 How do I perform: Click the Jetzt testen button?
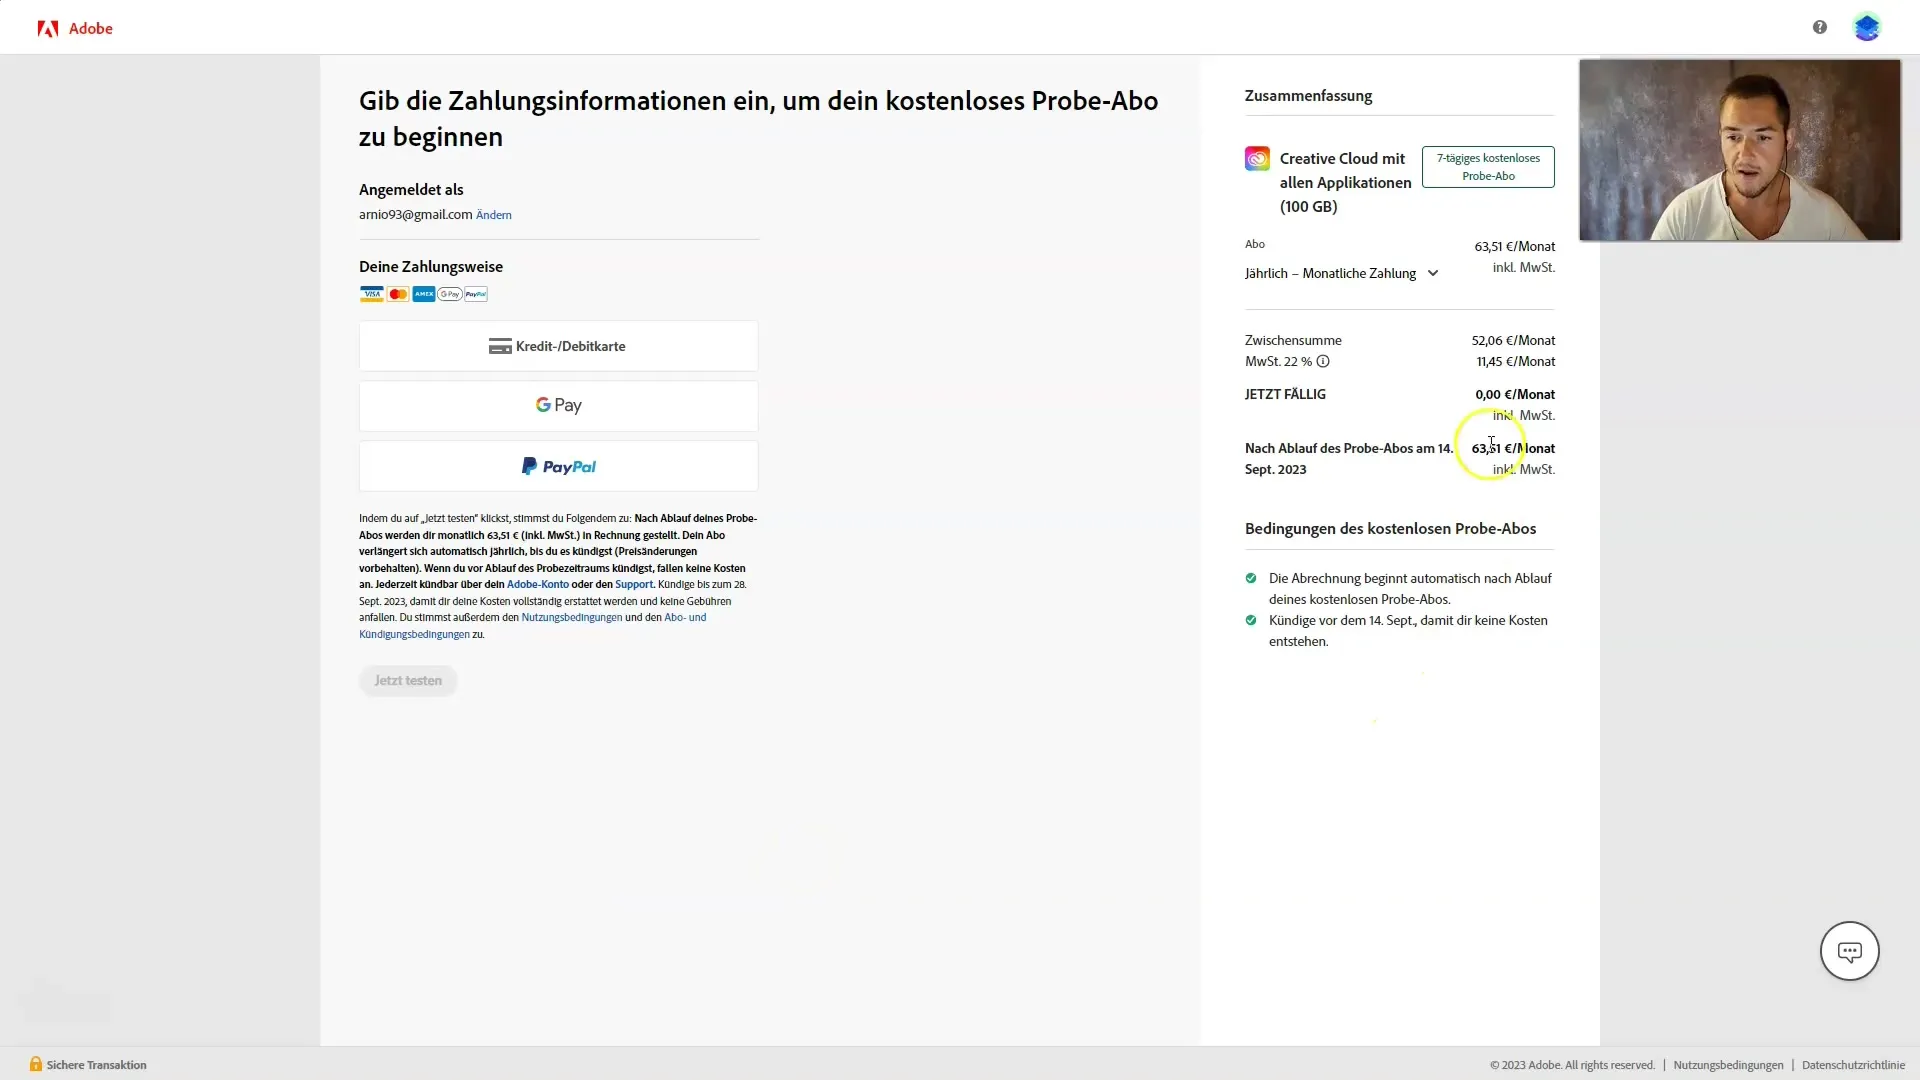tap(408, 680)
